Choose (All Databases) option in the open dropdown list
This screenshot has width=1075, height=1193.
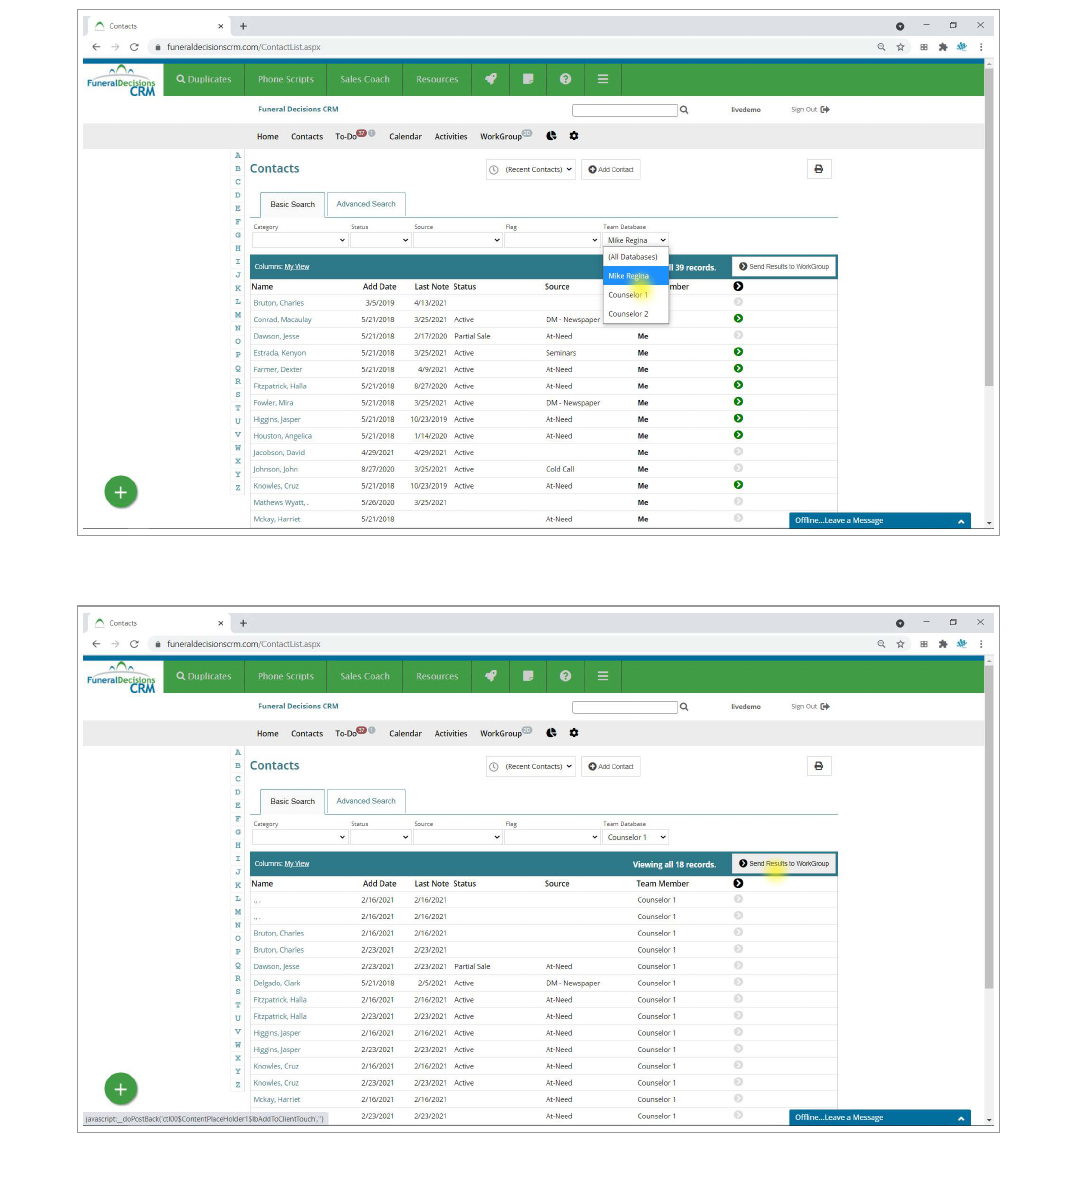coord(633,257)
